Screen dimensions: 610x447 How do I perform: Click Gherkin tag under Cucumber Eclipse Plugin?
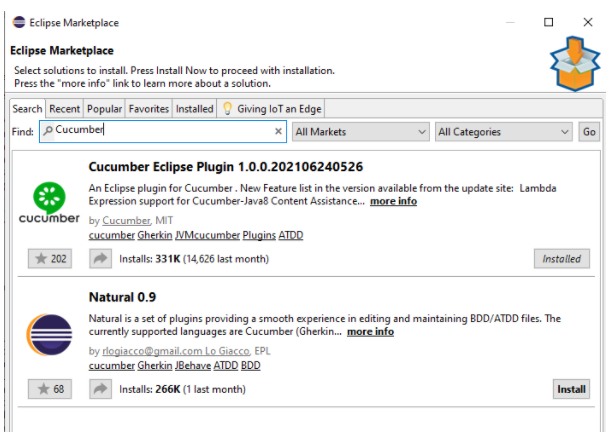tap(155, 235)
